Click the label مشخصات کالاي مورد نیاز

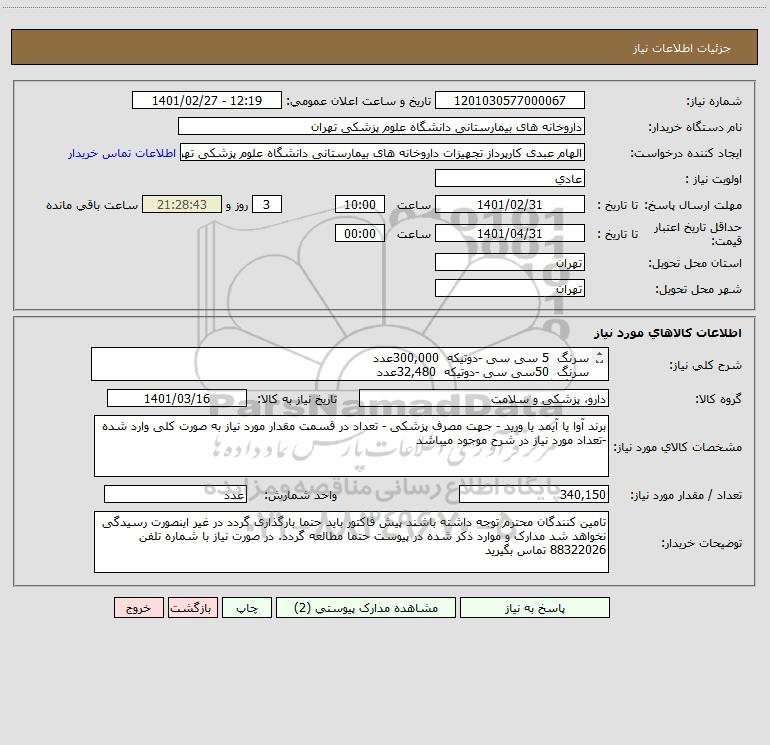click(680, 447)
